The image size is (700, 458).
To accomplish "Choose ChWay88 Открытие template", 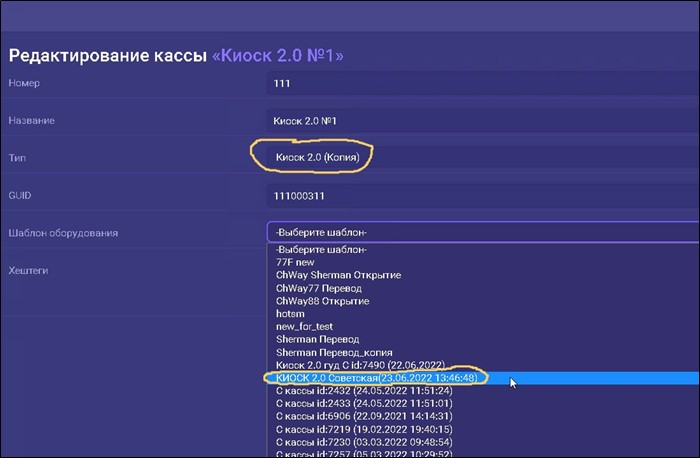I will 483,301.
